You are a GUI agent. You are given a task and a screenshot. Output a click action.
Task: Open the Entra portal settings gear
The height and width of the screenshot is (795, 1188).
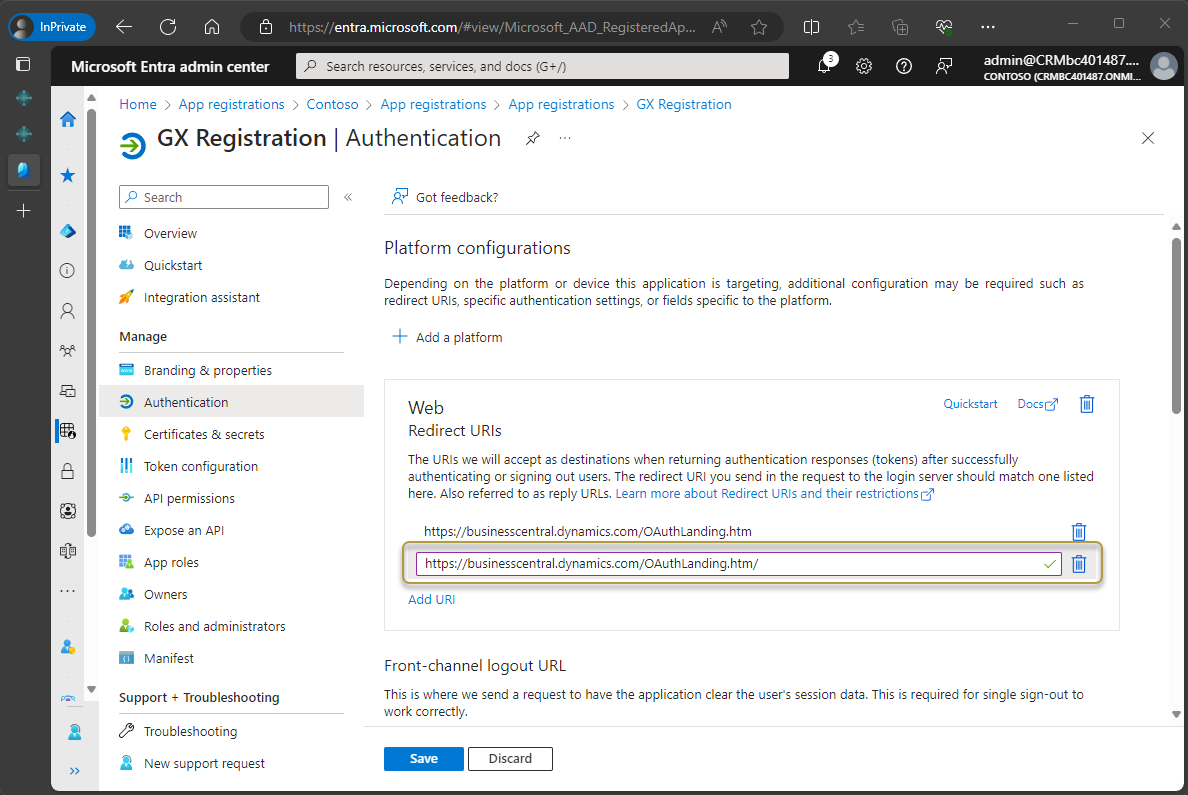coord(863,65)
